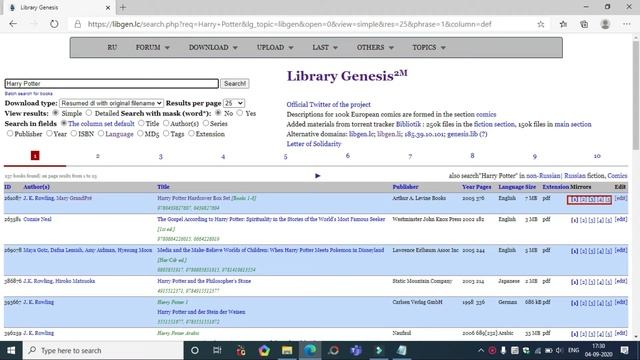Sort results by the Title column
This screenshot has height=360, width=640.
click(x=163, y=187)
